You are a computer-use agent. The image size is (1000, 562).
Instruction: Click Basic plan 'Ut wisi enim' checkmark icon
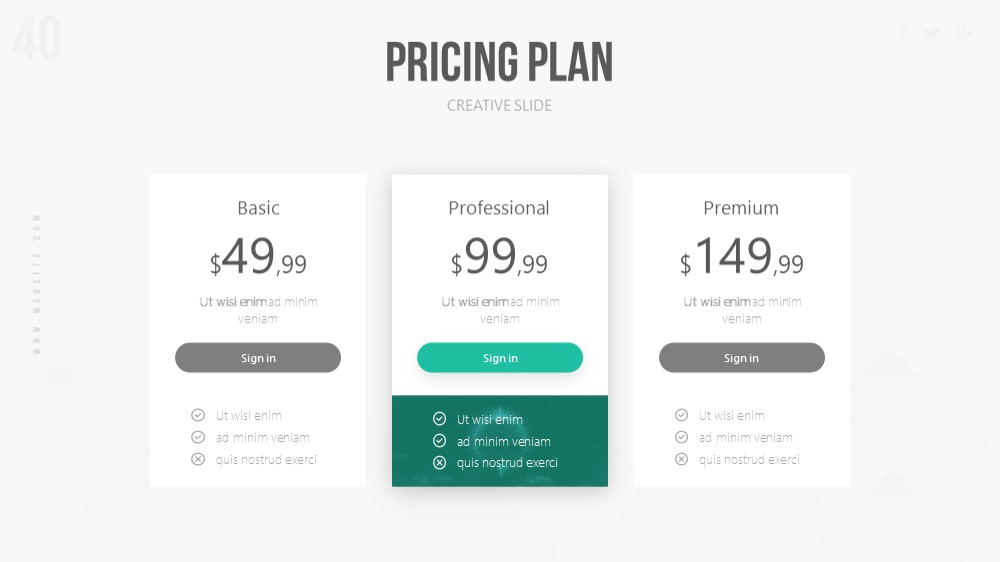[x=198, y=415]
